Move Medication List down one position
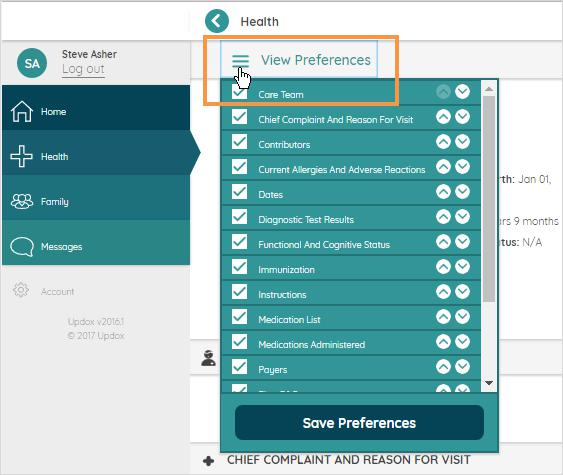Image resolution: width=563 pixels, height=475 pixels. click(462, 317)
